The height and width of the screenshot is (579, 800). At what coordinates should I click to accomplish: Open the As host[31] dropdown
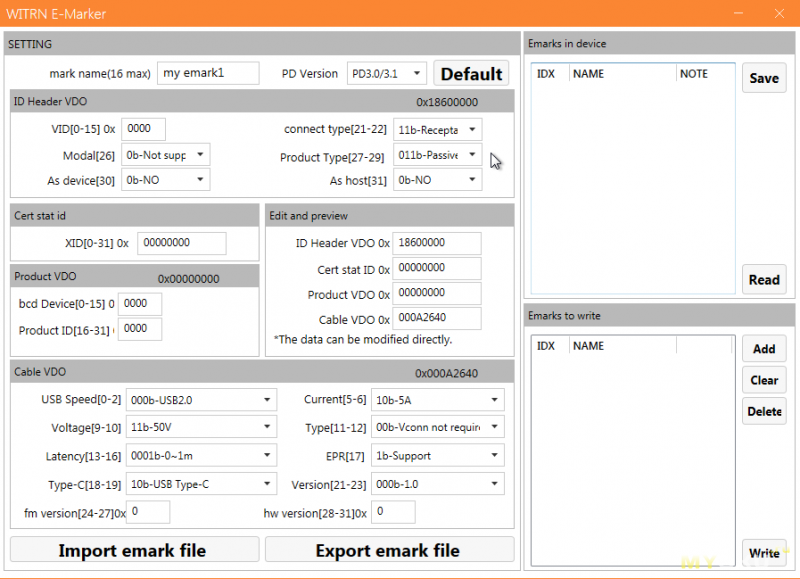coord(437,180)
